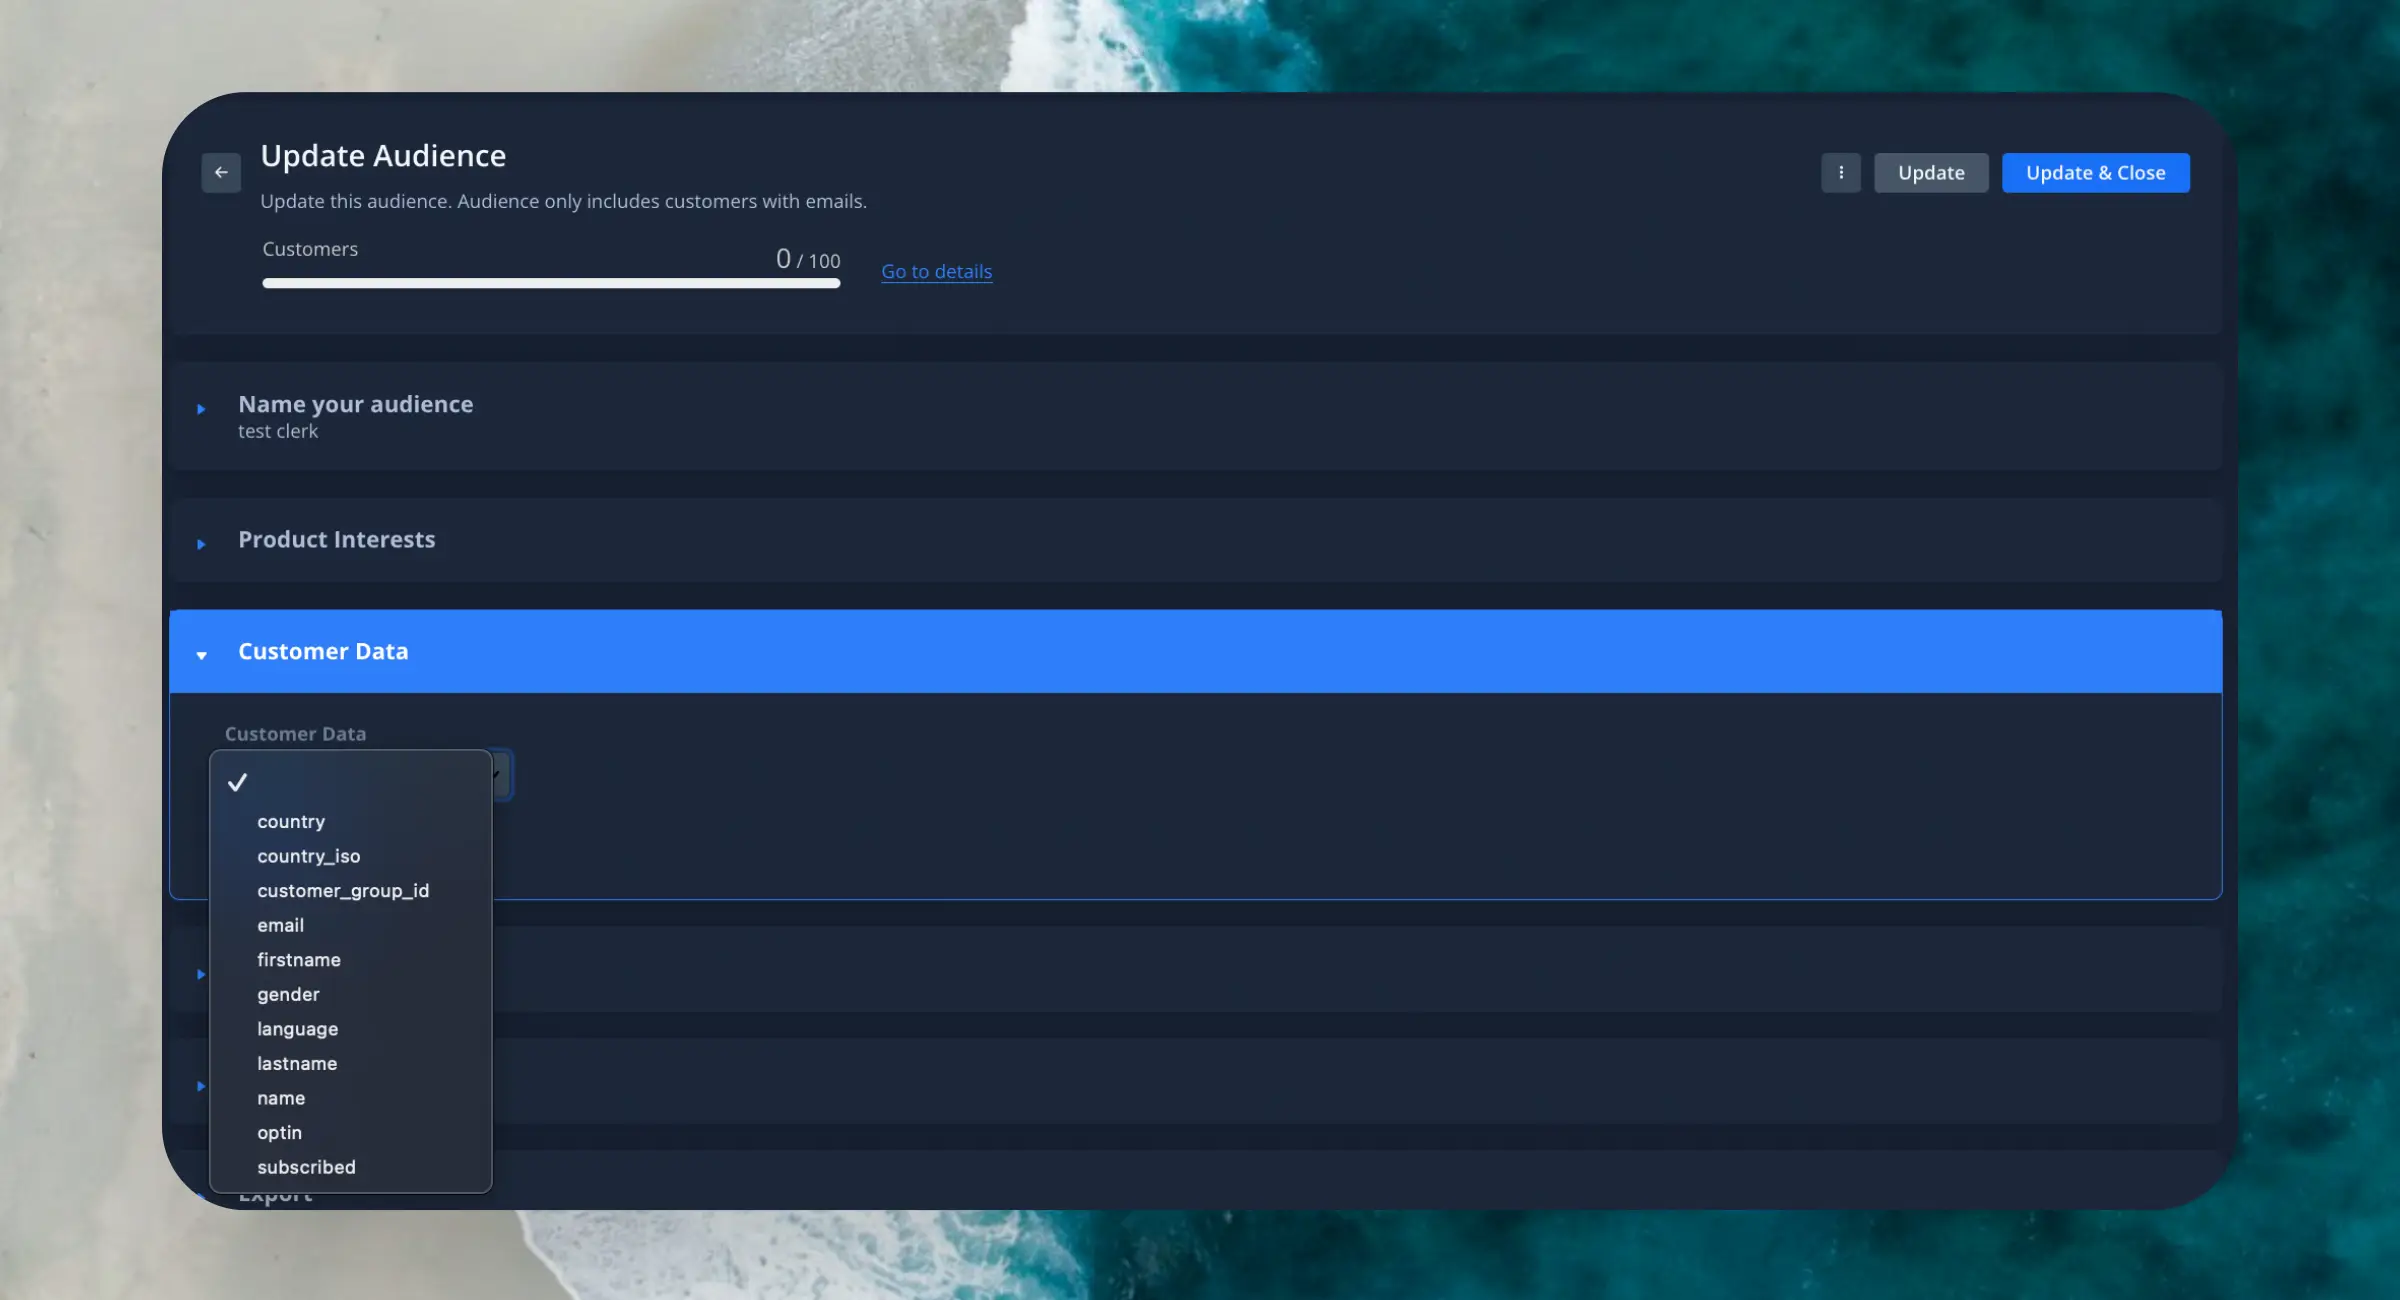Screen dimensions: 2400x1300
Task: Click the checkmark next to empty option
Action: point(237,783)
